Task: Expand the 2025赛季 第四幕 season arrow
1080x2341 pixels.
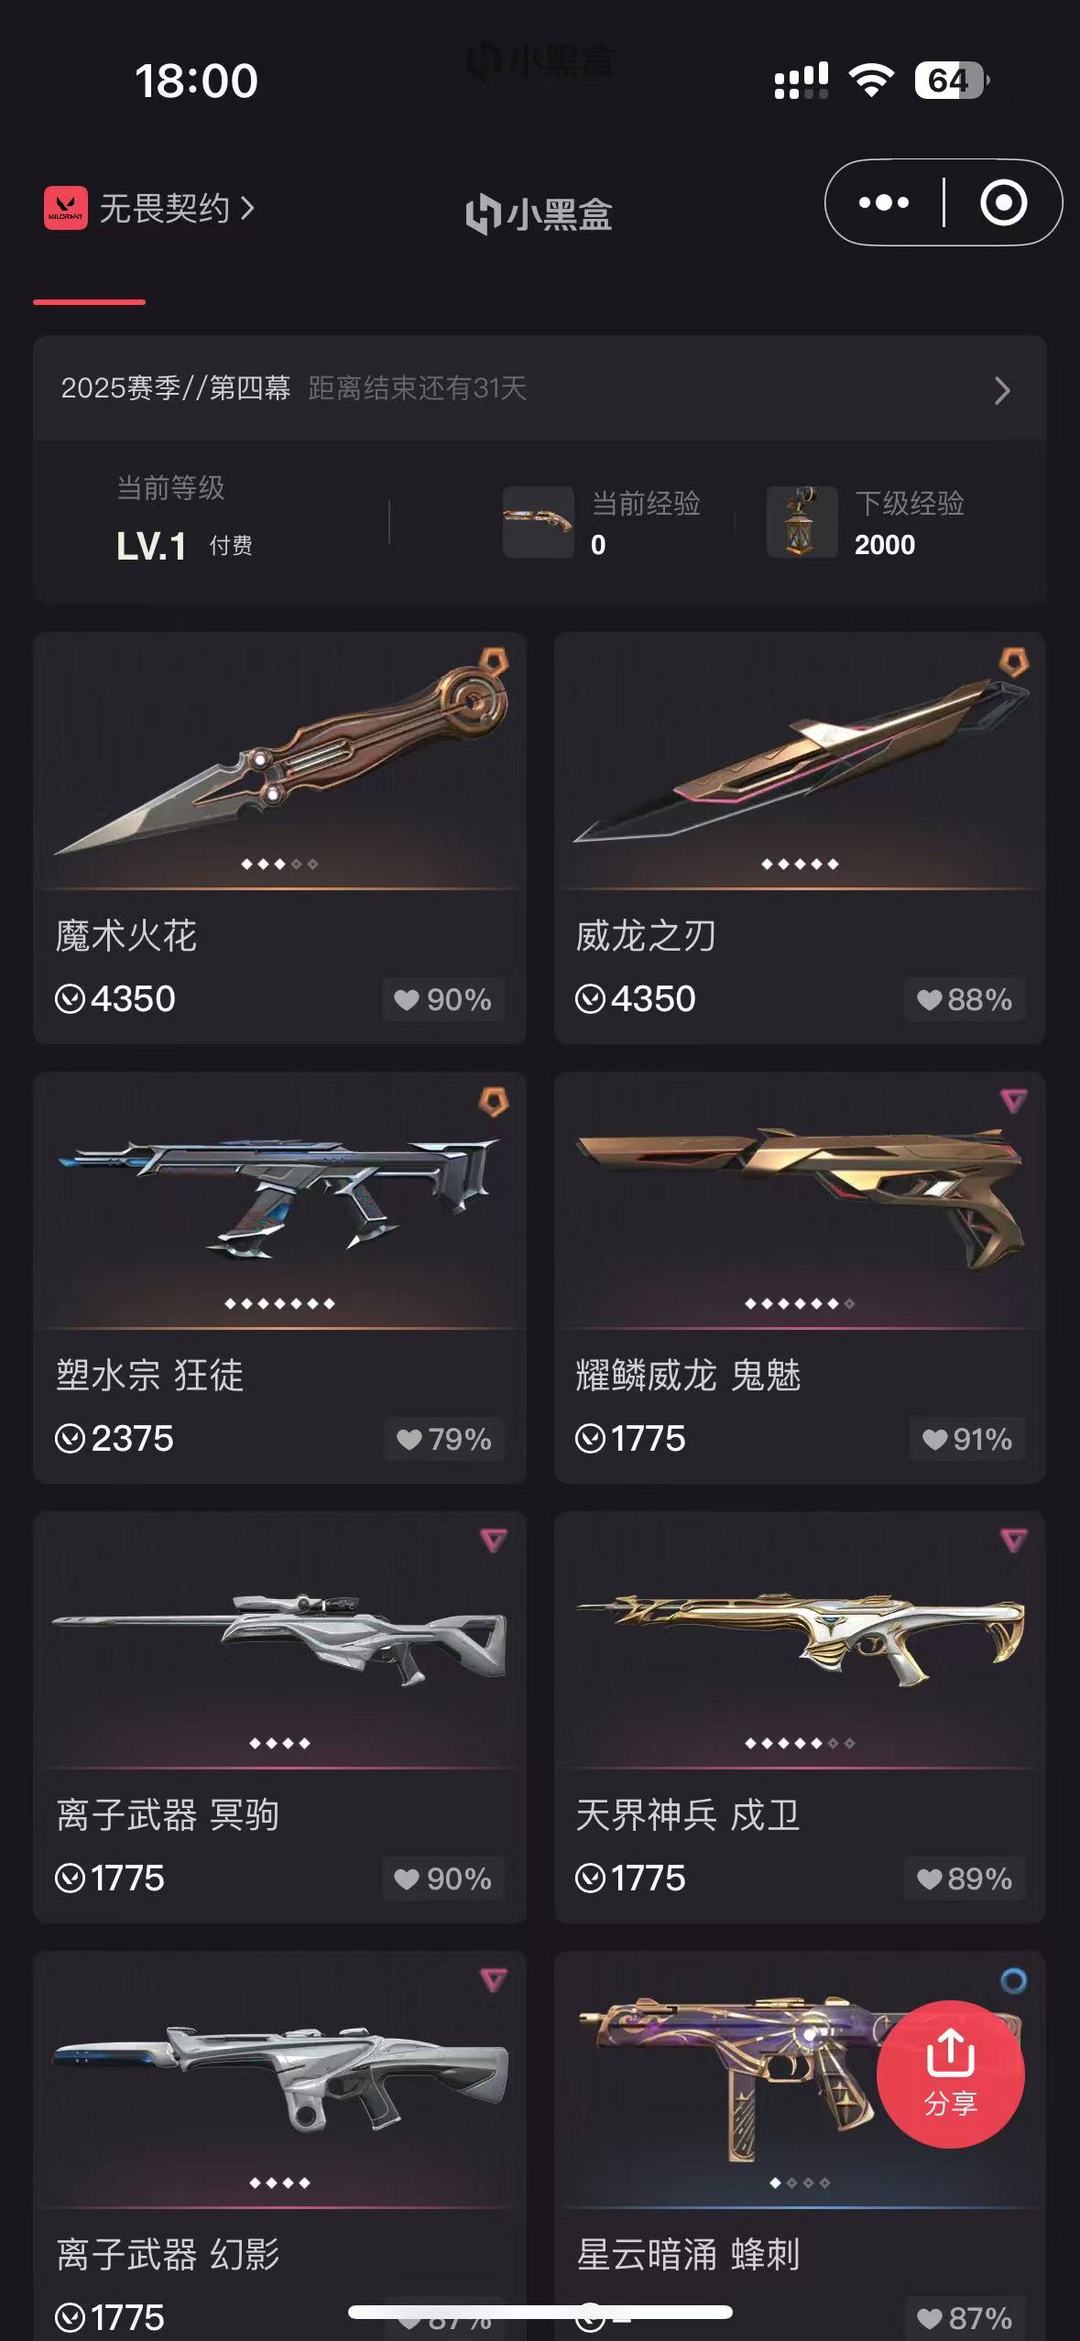Action: [1002, 390]
